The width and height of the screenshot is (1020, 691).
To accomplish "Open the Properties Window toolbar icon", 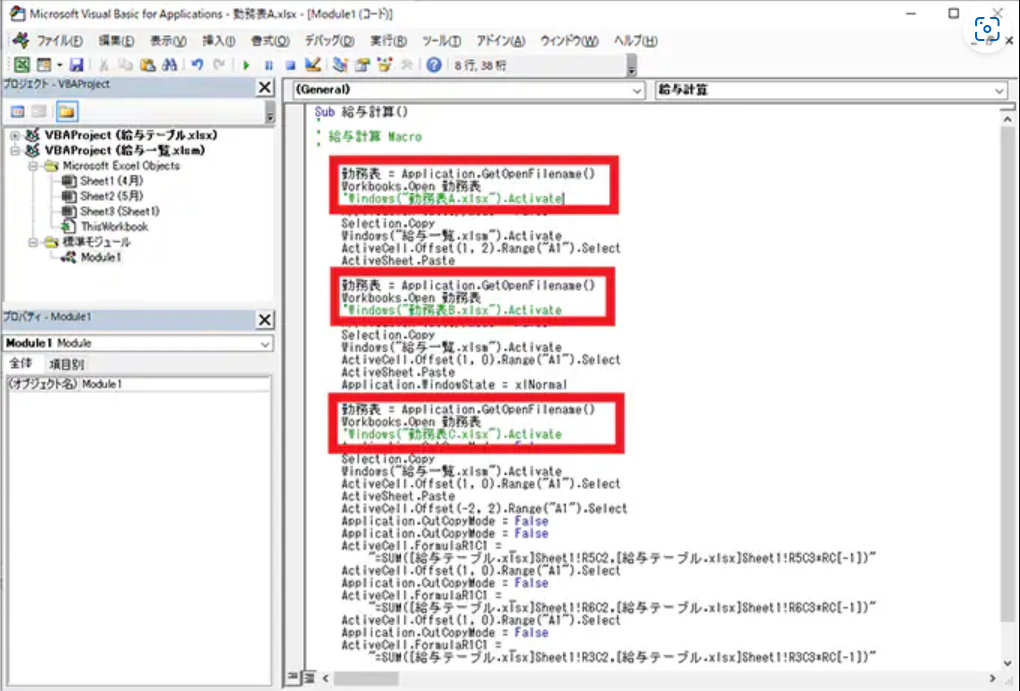I will pos(362,64).
